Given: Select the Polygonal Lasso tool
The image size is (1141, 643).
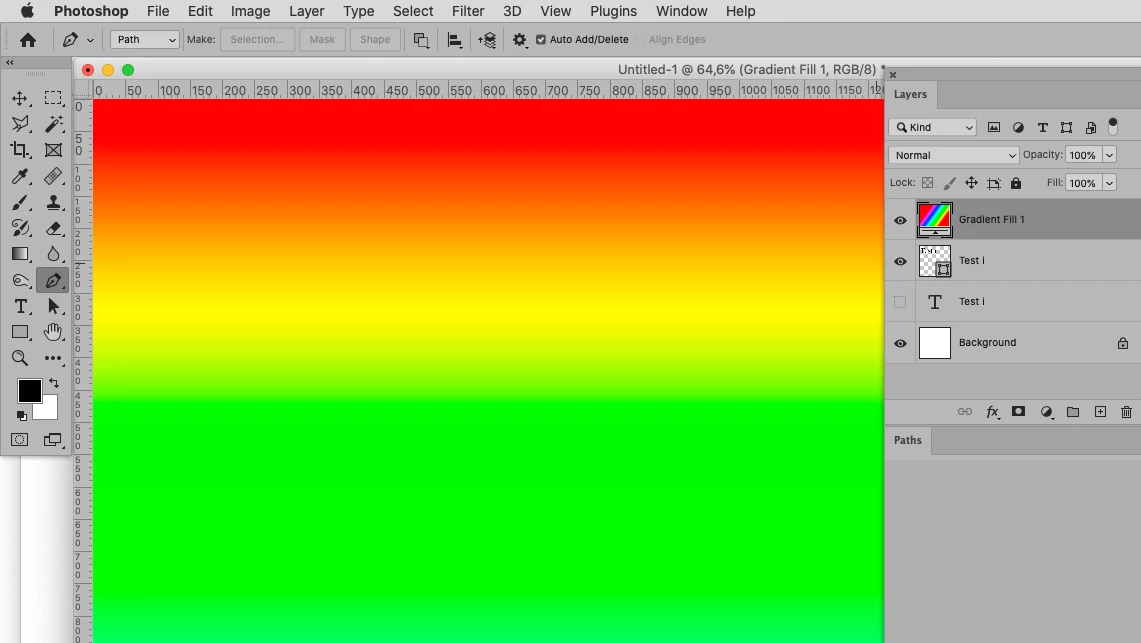Looking at the screenshot, I should coord(20,124).
